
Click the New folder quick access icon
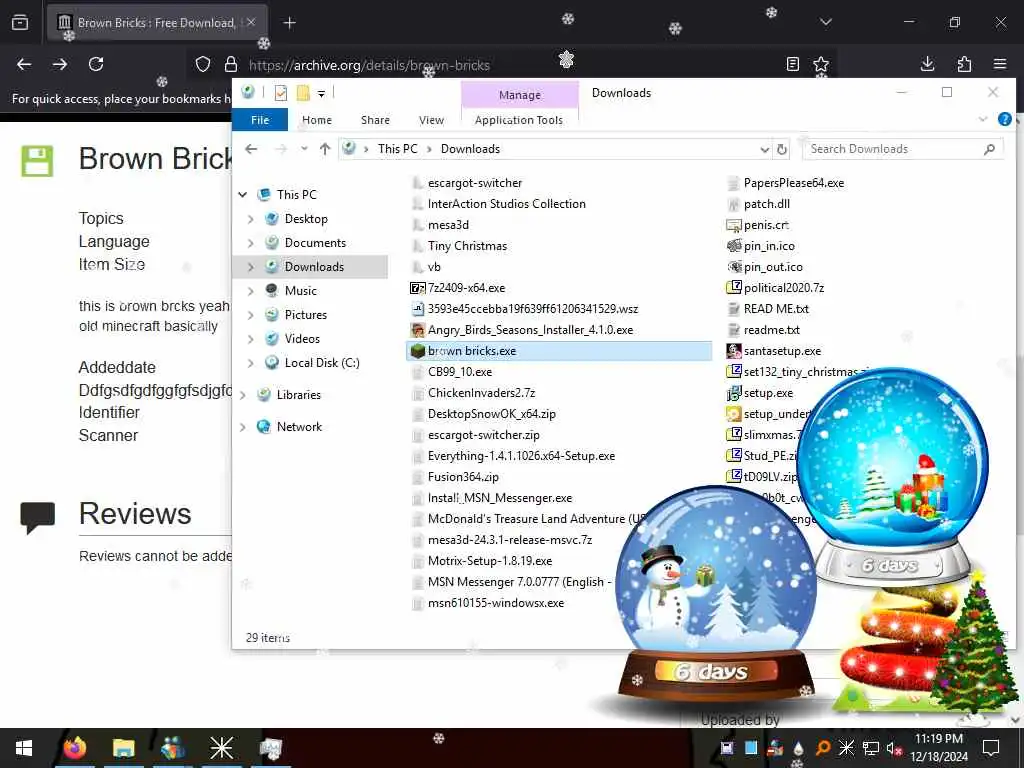[303, 93]
